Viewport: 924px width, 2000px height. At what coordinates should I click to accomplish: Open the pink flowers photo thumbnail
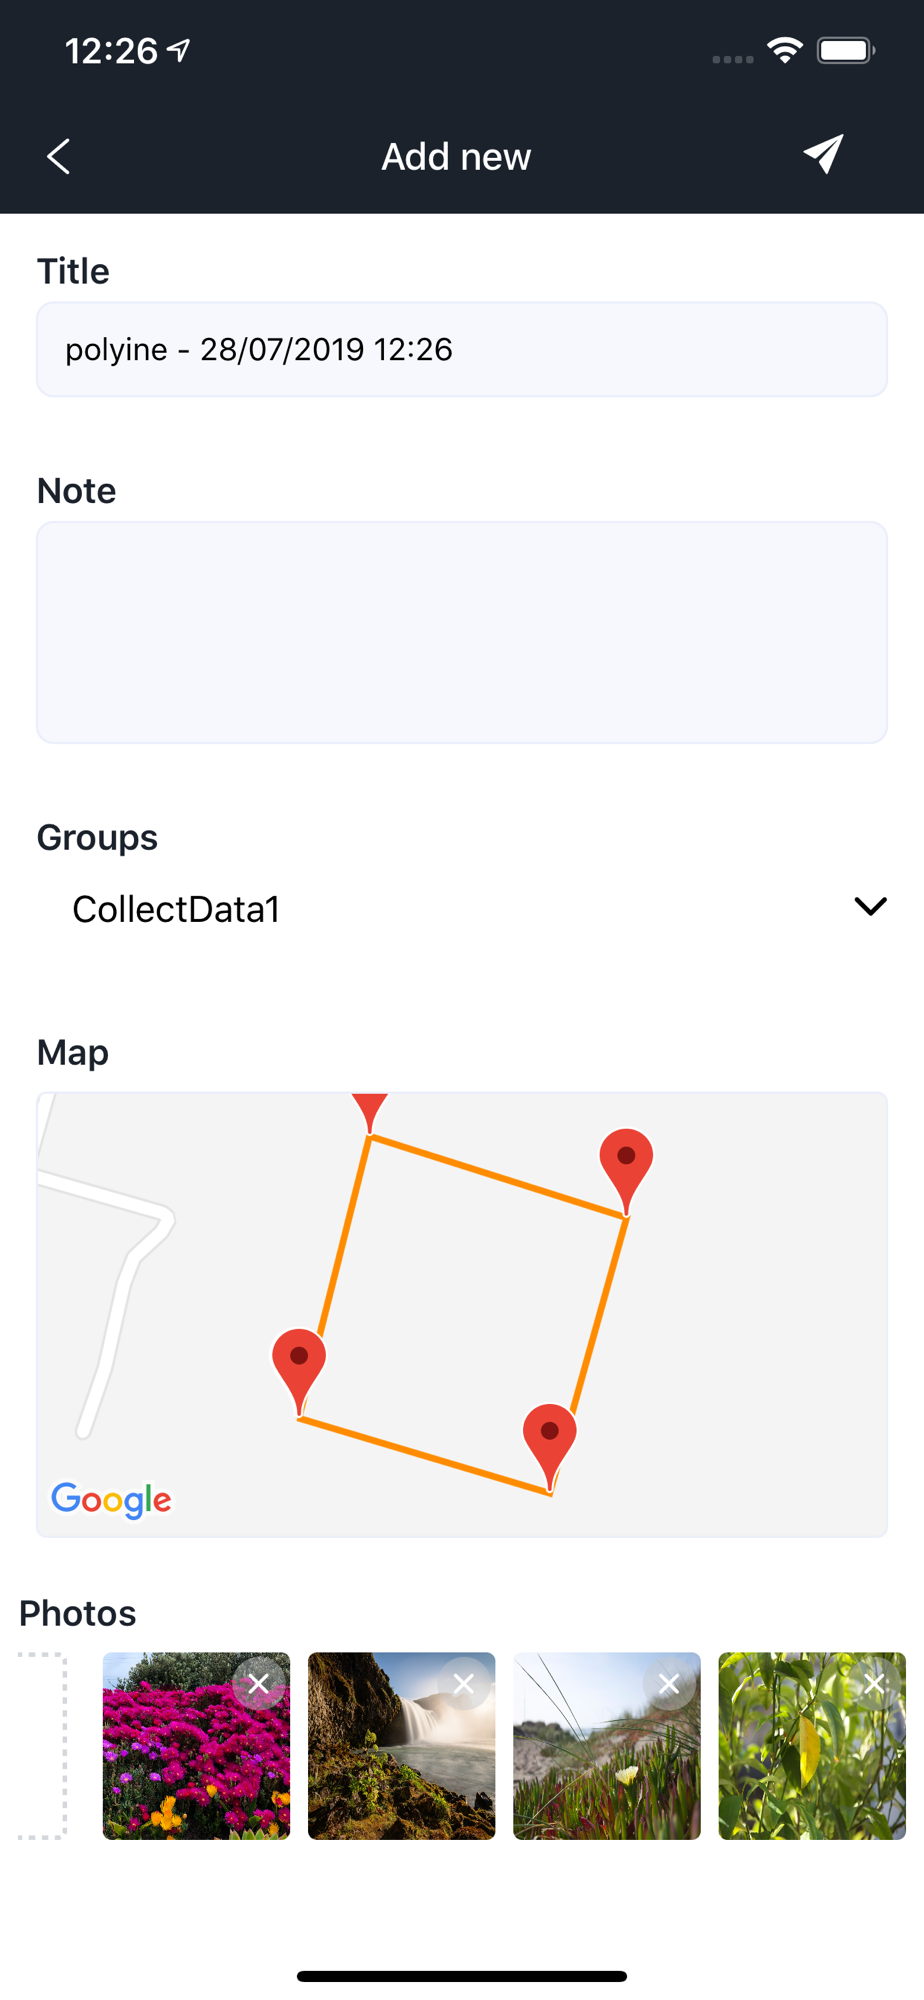[196, 1746]
